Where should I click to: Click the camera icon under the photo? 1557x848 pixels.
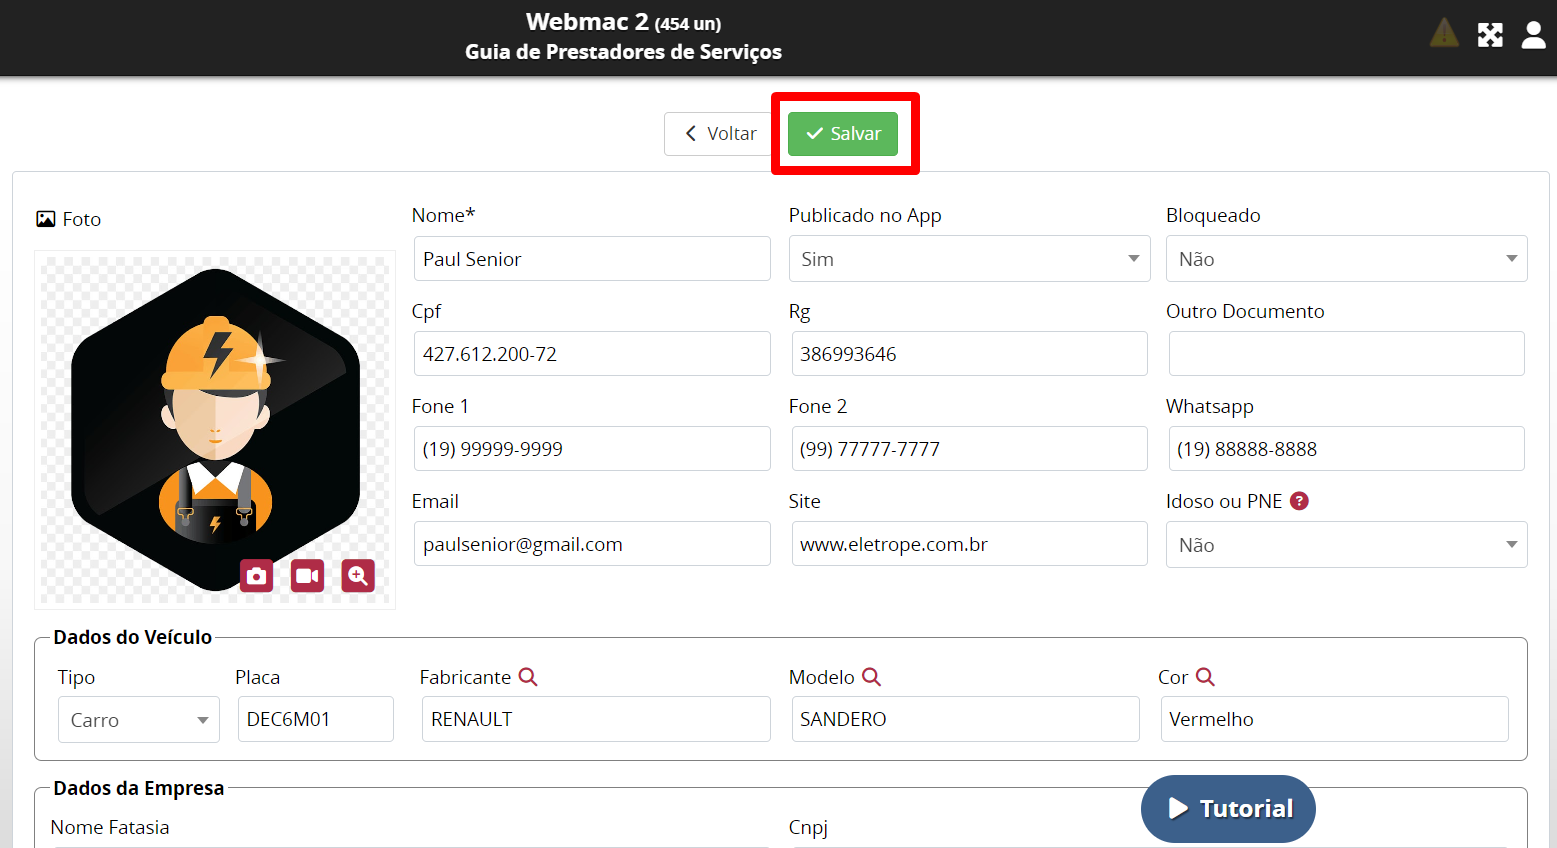(x=257, y=576)
